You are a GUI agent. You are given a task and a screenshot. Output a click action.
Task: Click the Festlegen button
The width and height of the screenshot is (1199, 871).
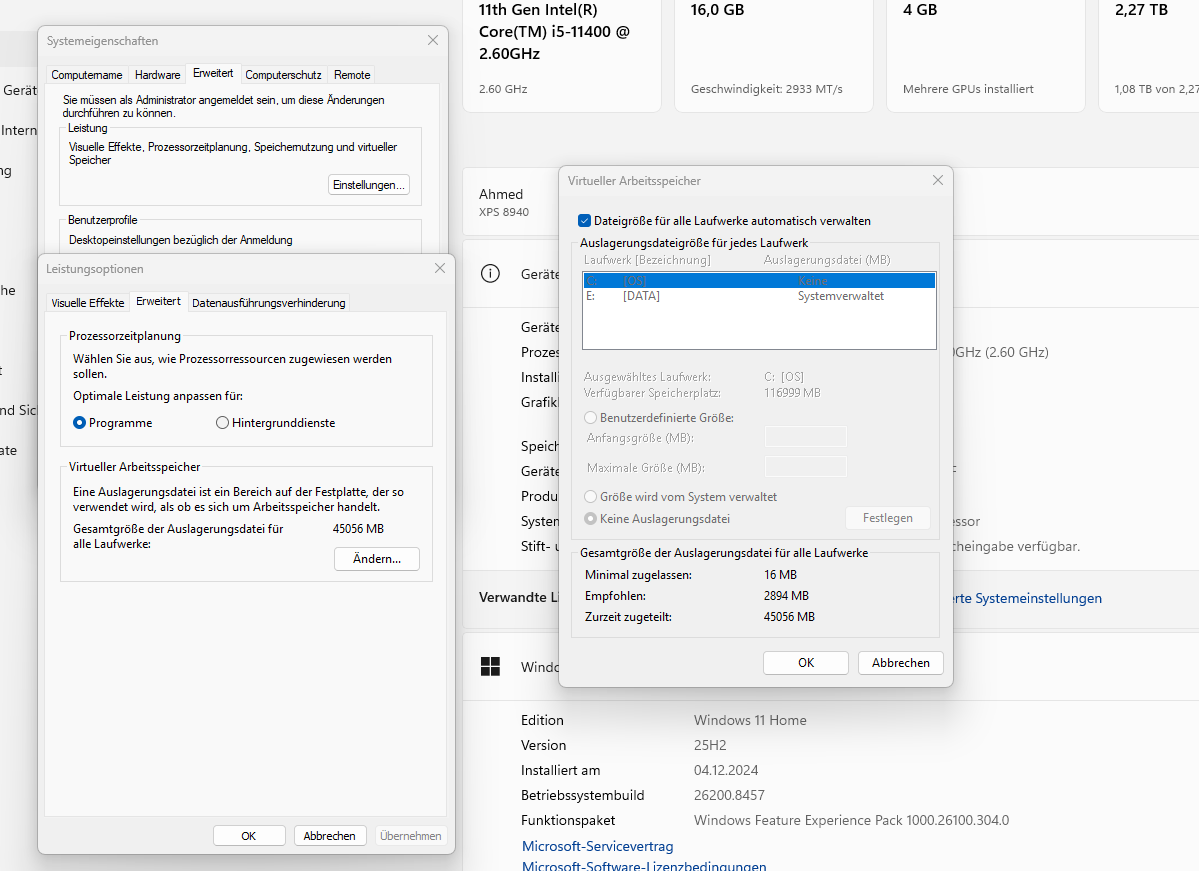[888, 518]
